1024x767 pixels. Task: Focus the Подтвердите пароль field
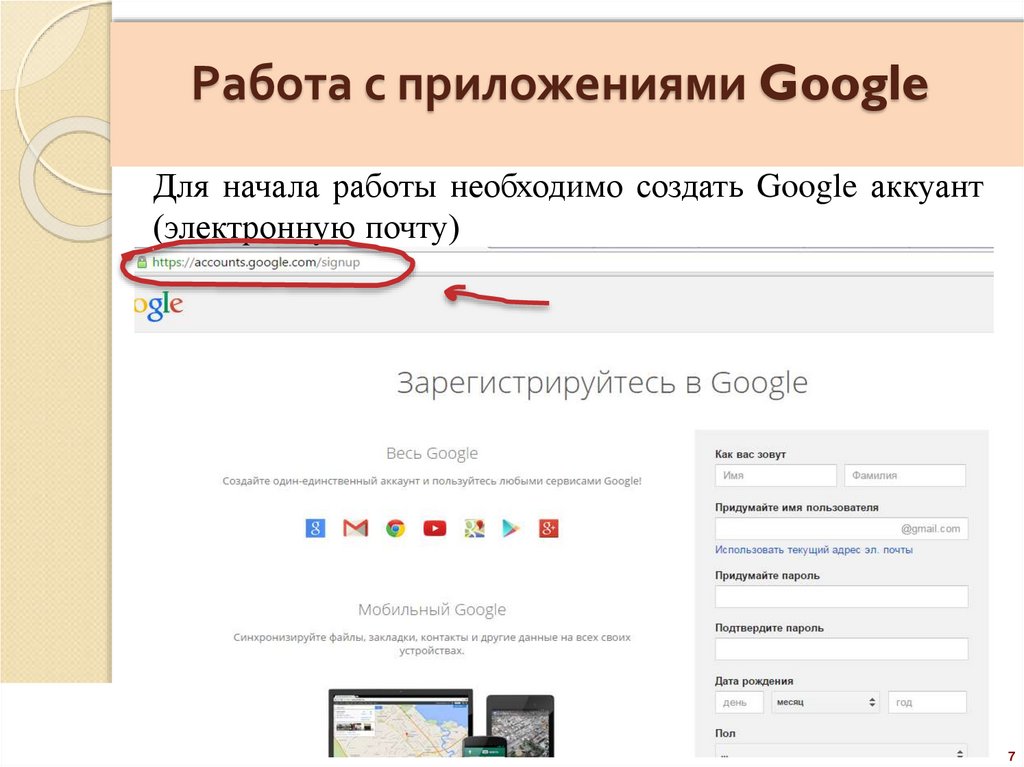pos(841,649)
